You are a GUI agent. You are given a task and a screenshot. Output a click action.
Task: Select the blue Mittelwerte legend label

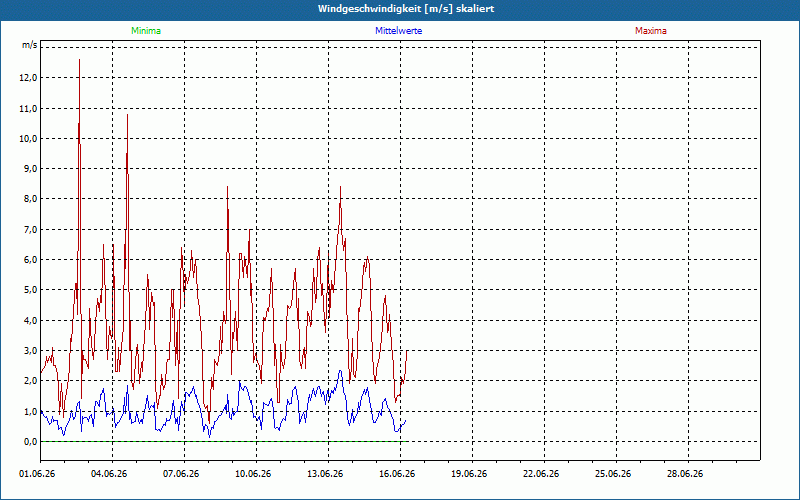click(398, 31)
